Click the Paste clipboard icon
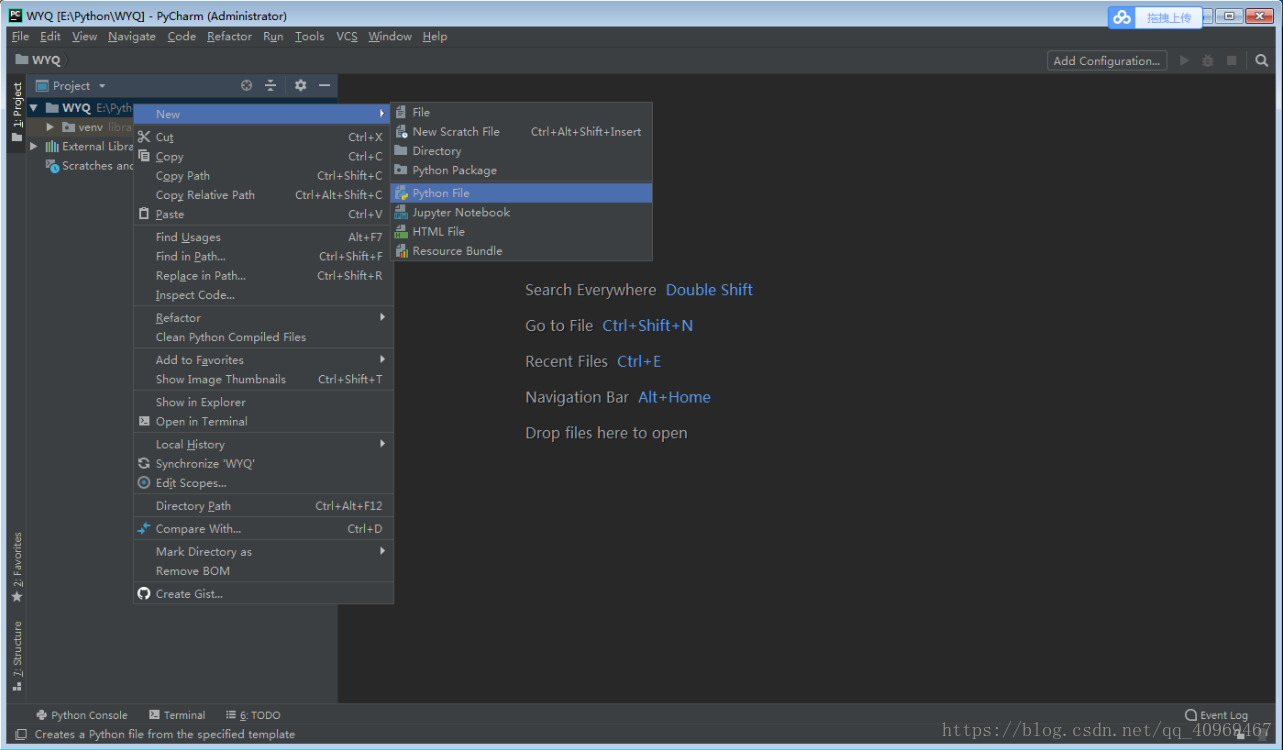 tap(144, 214)
